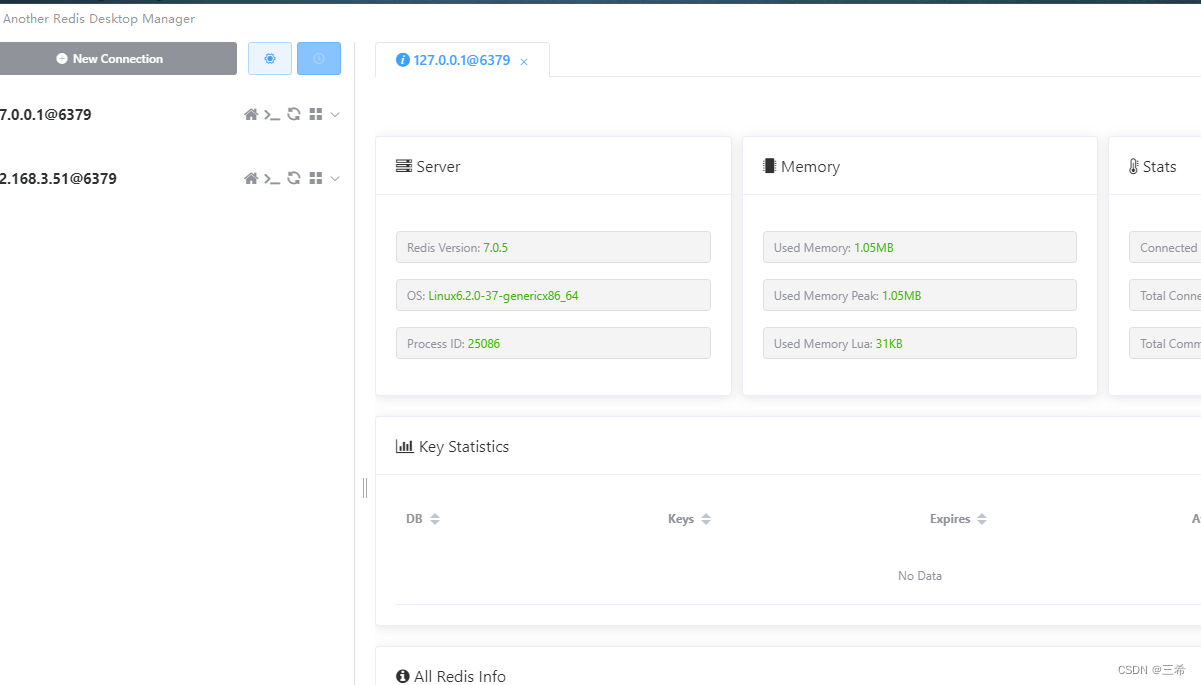Open console for 2.168.3.51@6379 connection
The height and width of the screenshot is (685, 1201).
272,179
